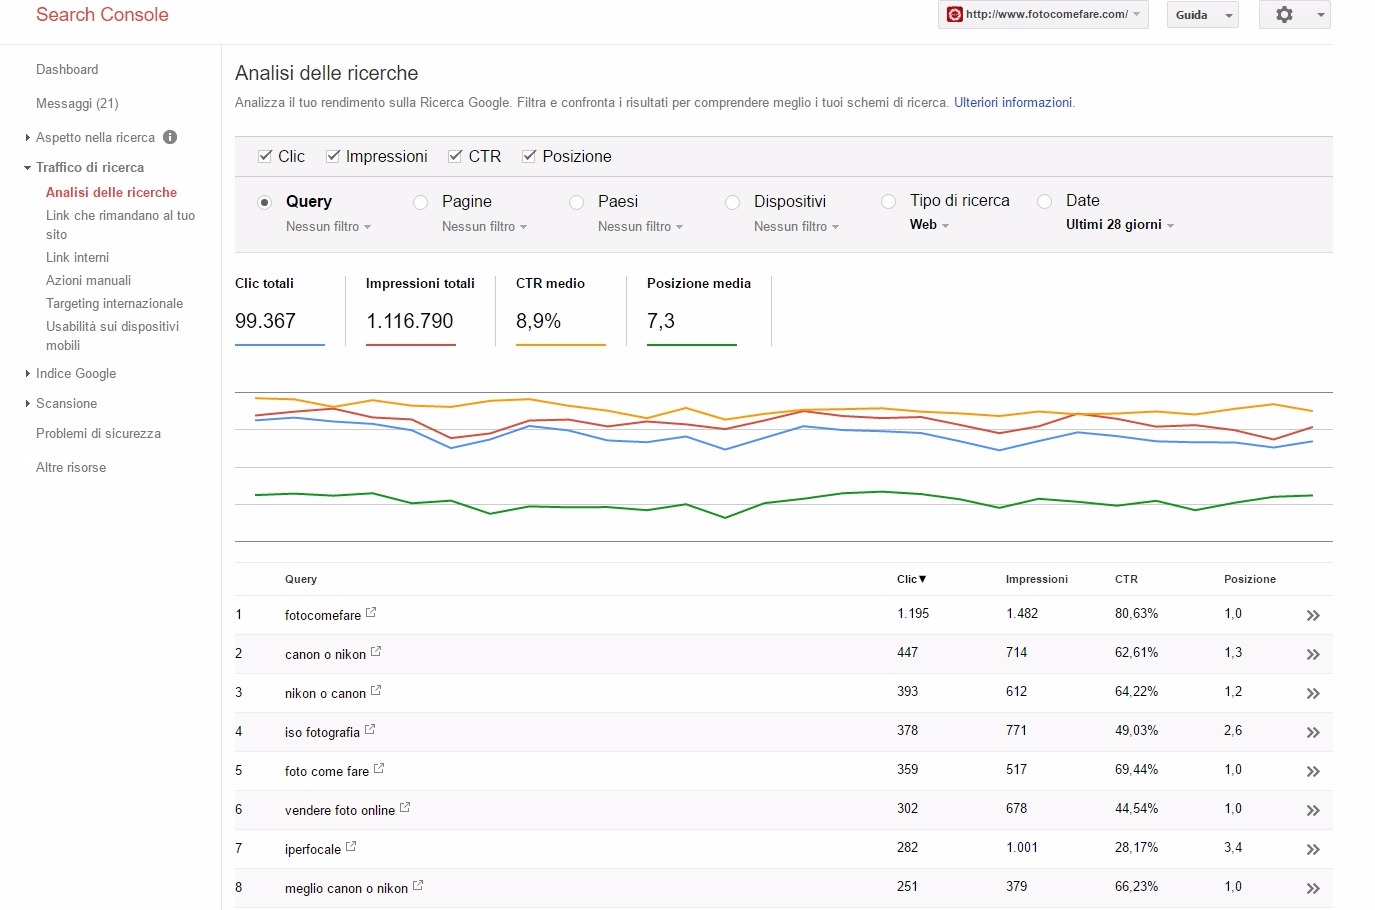Expand details arrow for iperfocale row
The width and height of the screenshot is (1375, 910).
(x=1313, y=850)
